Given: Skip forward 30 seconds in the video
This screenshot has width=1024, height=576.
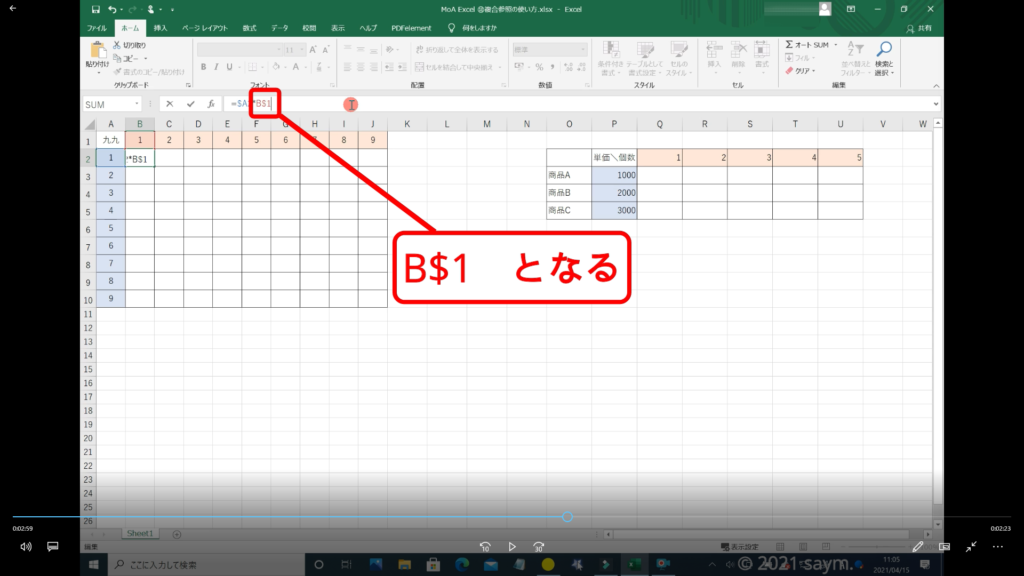Looking at the screenshot, I should coord(539,547).
